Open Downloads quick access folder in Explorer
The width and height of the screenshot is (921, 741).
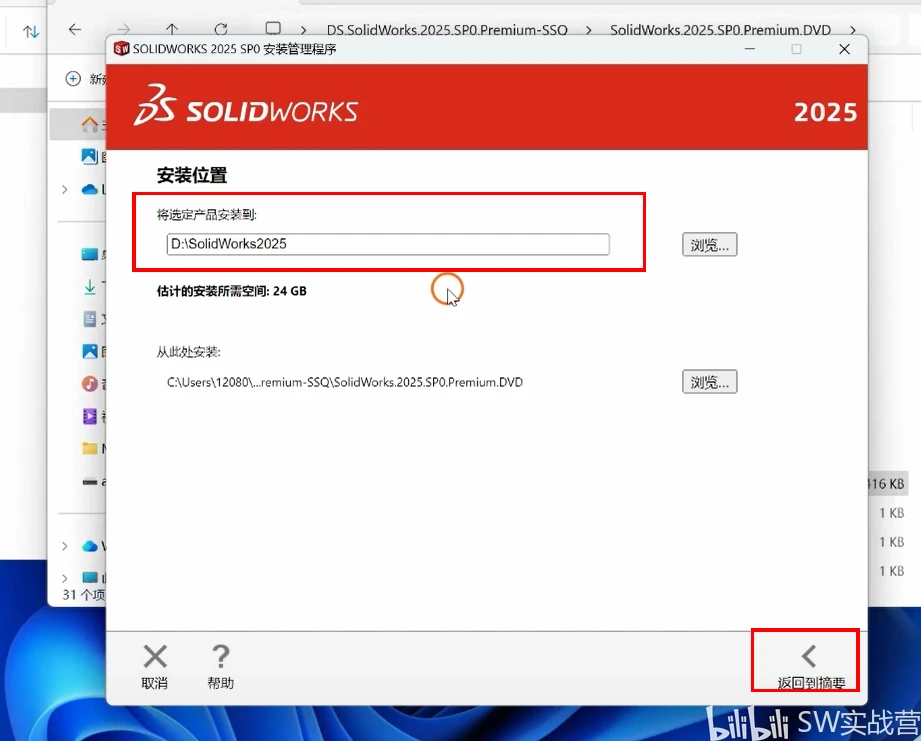pos(90,287)
